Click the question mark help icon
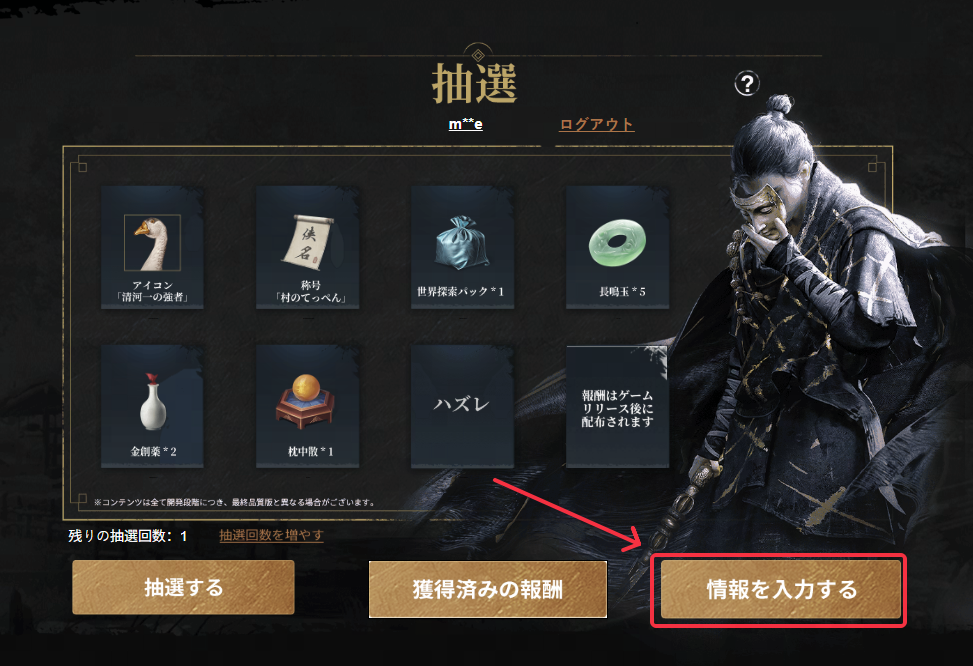 [x=747, y=83]
